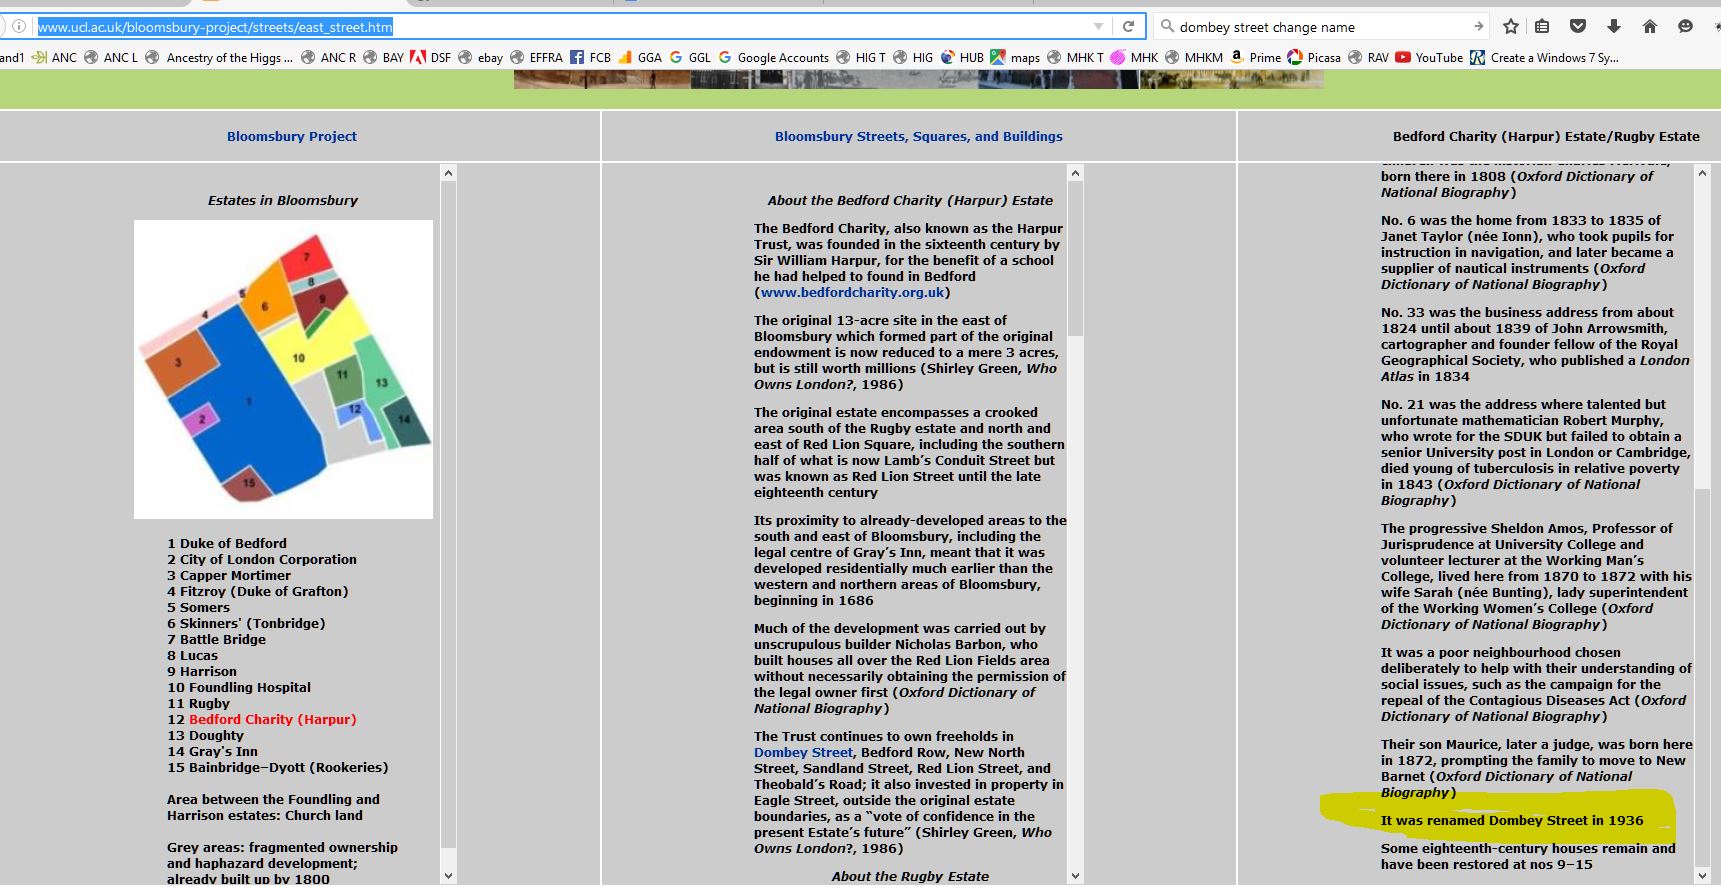Go to home page icon
1721x887 pixels.
[1649, 27]
